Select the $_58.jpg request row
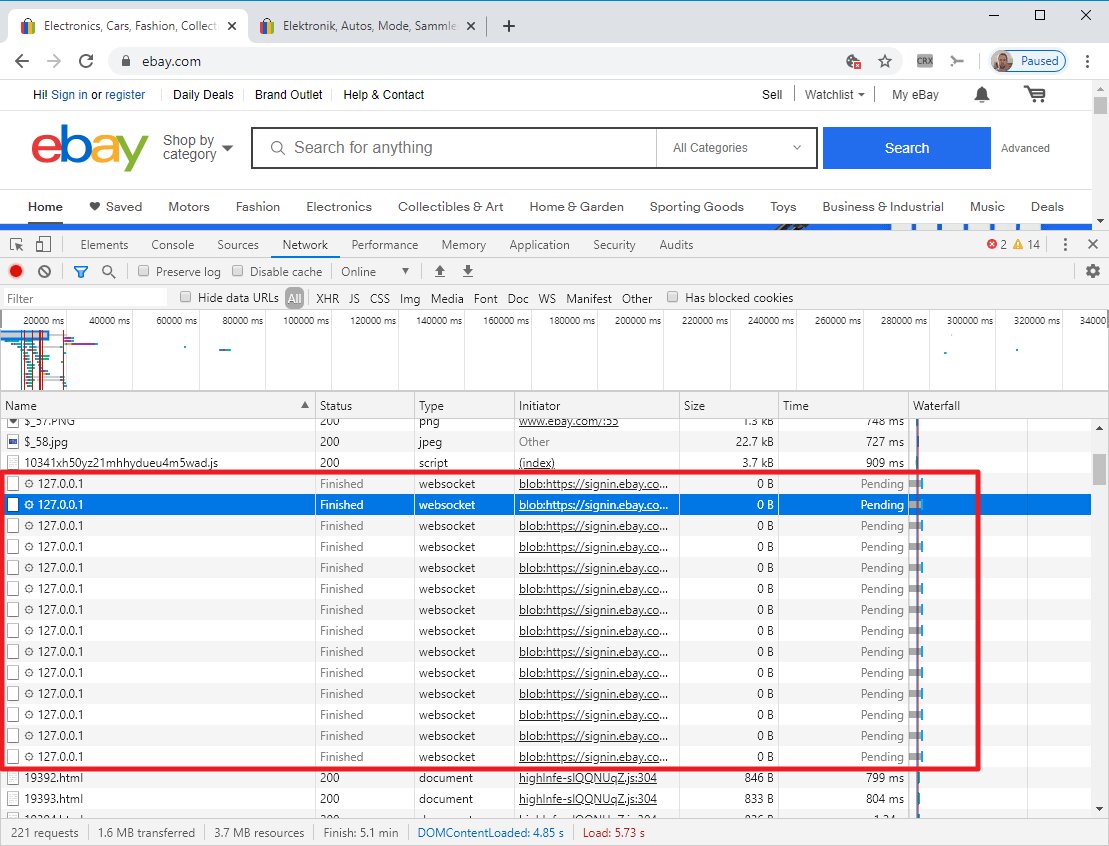The height and width of the screenshot is (846, 1109). 545,441
